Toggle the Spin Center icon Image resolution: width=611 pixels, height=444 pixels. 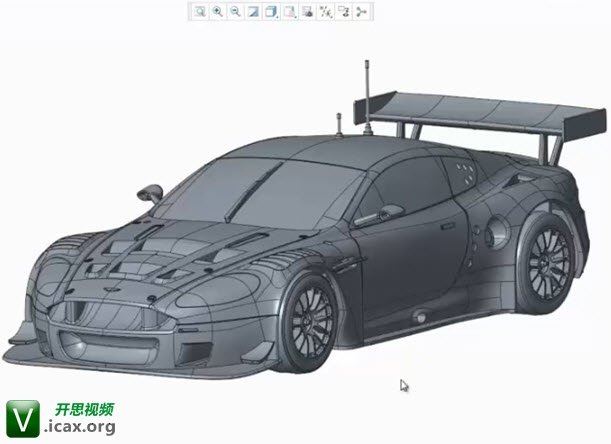pos(362,12)
